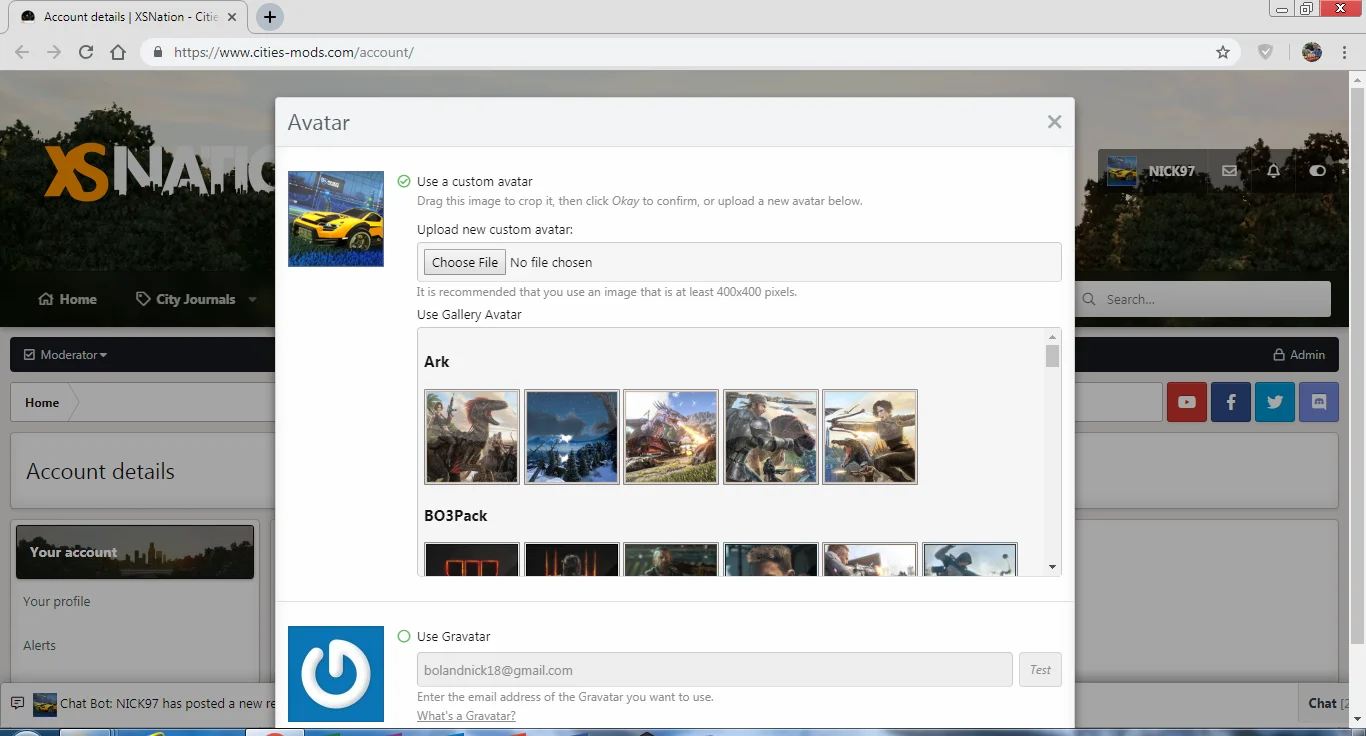
Task: Click the Gravatar email input field
Action: pyautogui.click(x=715, y=670)
